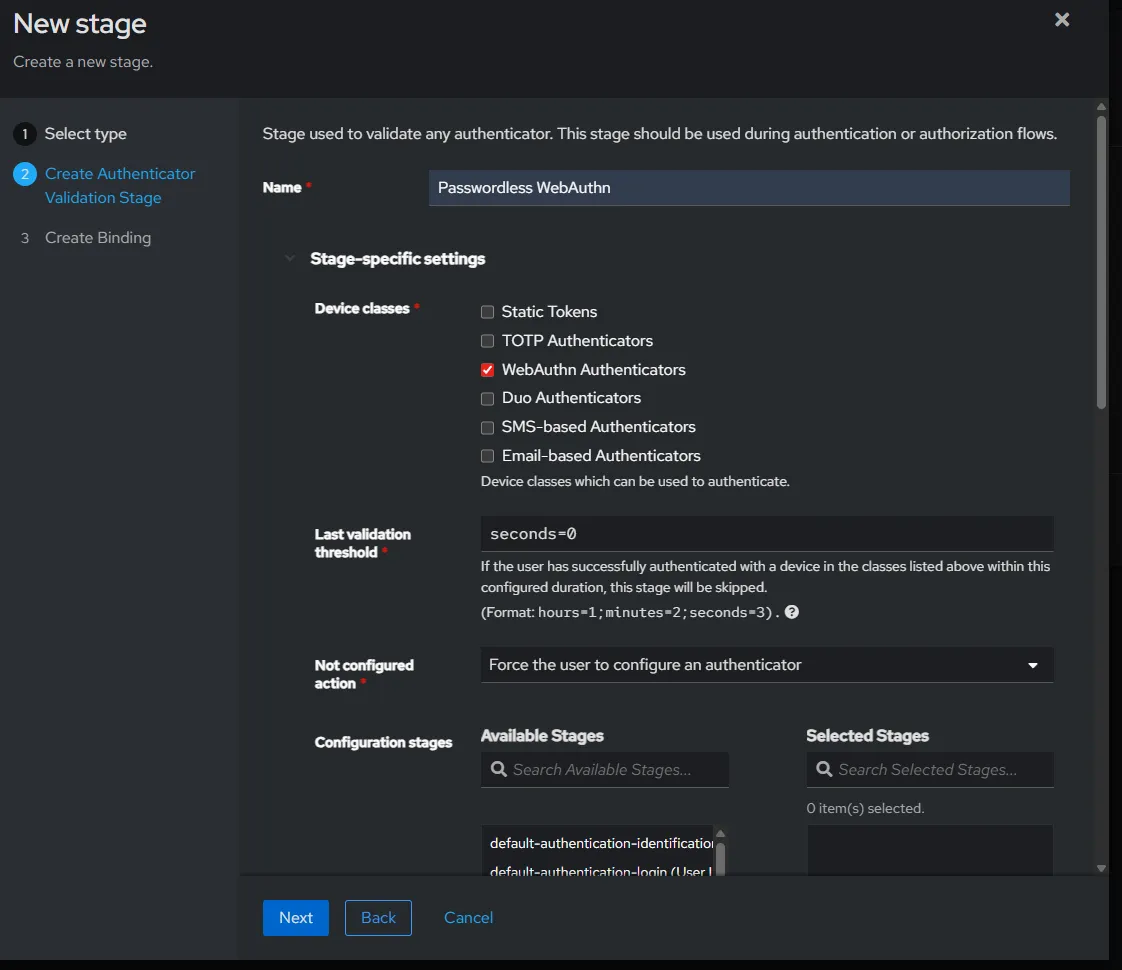This screenshot has width=1122, height=970.
Task: Enable Static Tokens device class
Action: coord(488,312)
